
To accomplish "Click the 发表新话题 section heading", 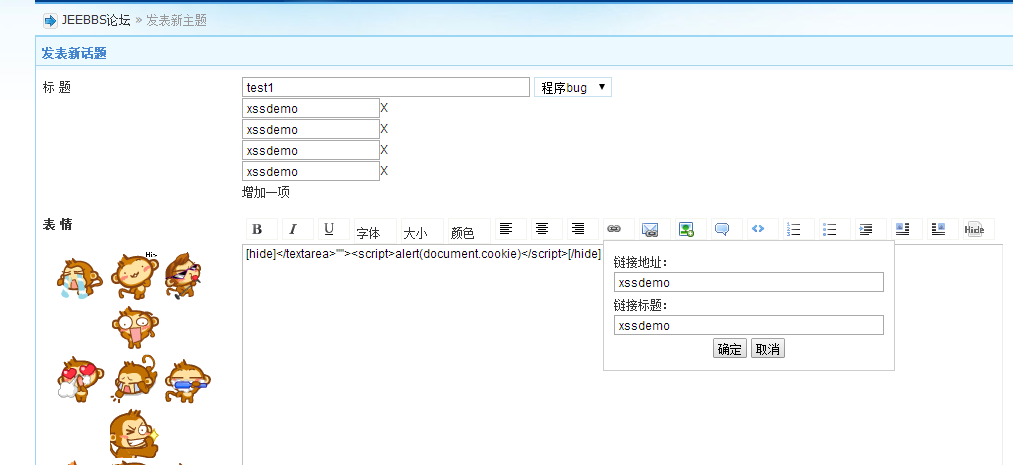I will point(74,54).
